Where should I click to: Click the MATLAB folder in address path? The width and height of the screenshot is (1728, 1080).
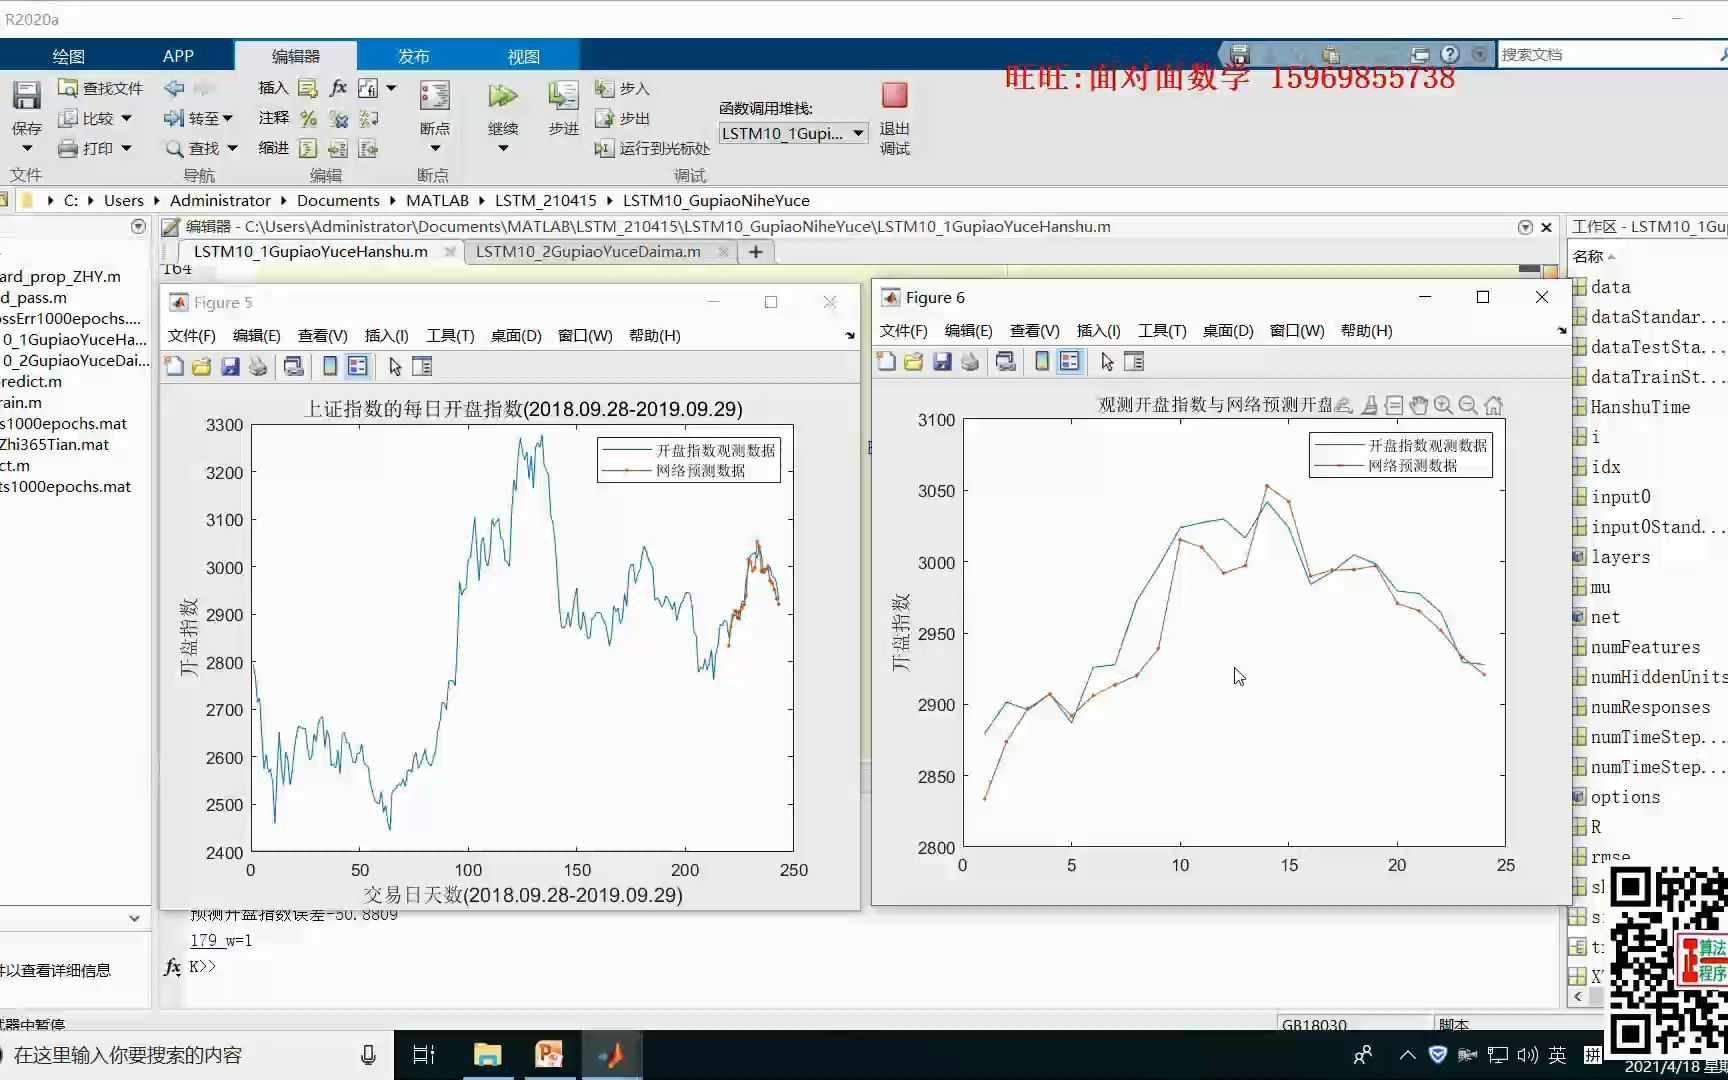[x=437, y=200]
